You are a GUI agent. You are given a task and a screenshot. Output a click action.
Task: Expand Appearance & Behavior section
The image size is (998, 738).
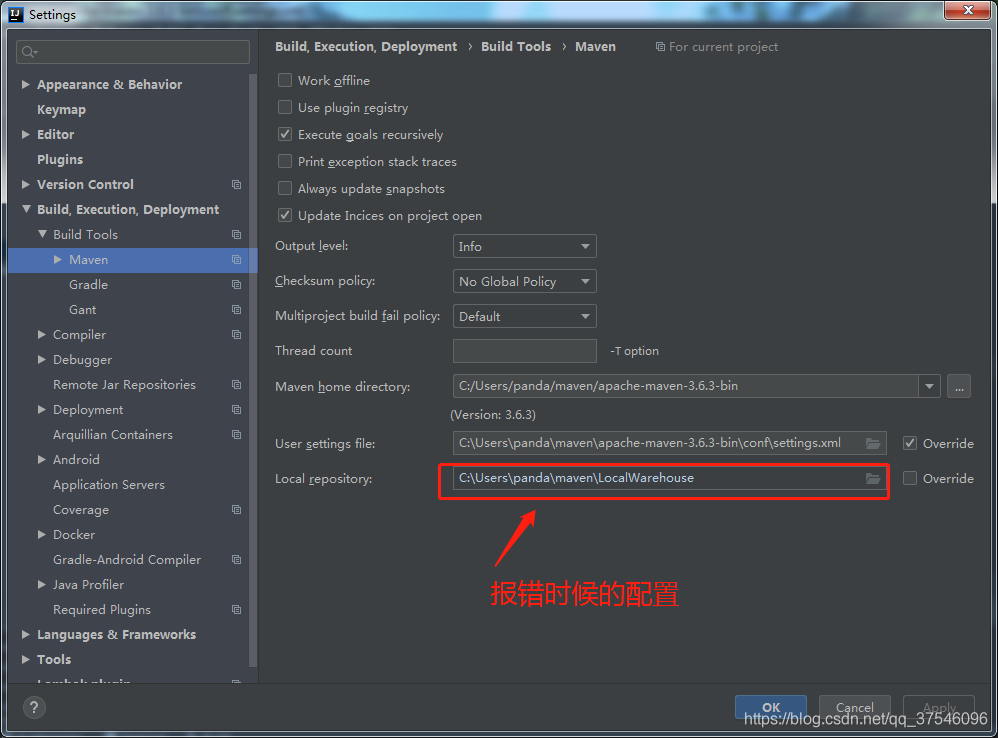[x=25, y=85]
